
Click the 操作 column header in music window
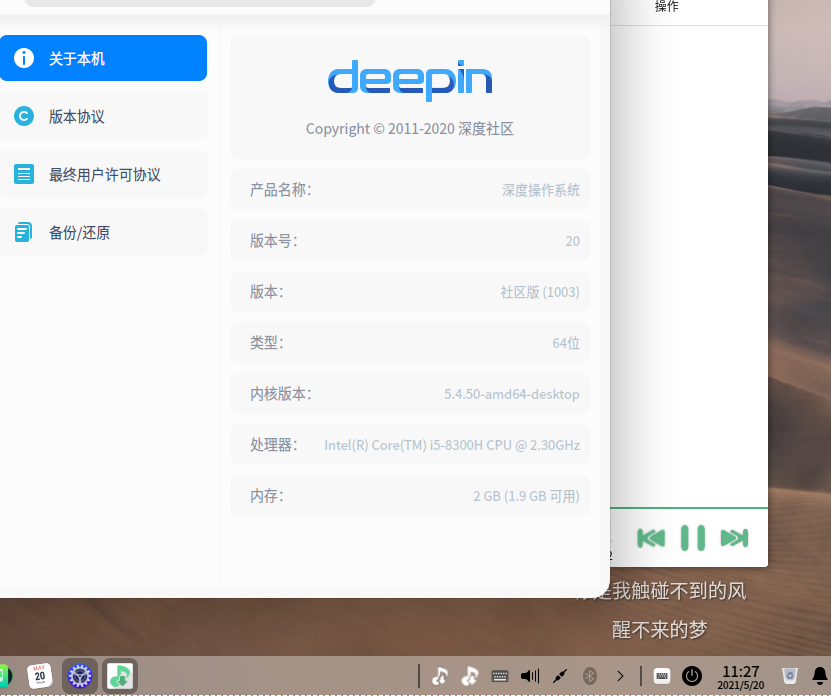(667, 6)
